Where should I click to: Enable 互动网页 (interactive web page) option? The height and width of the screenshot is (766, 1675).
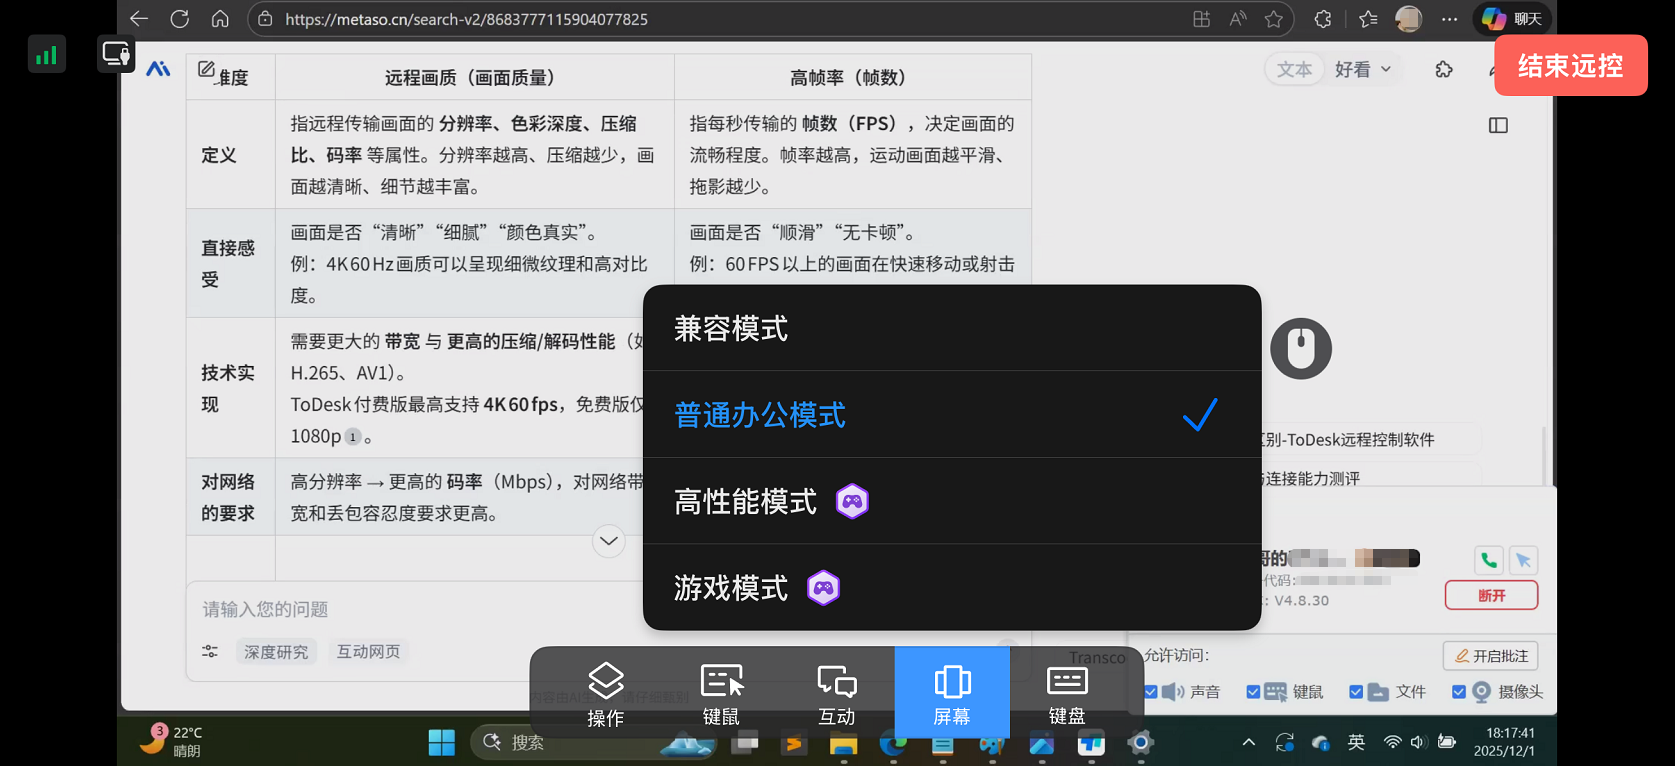click(368, 652)
